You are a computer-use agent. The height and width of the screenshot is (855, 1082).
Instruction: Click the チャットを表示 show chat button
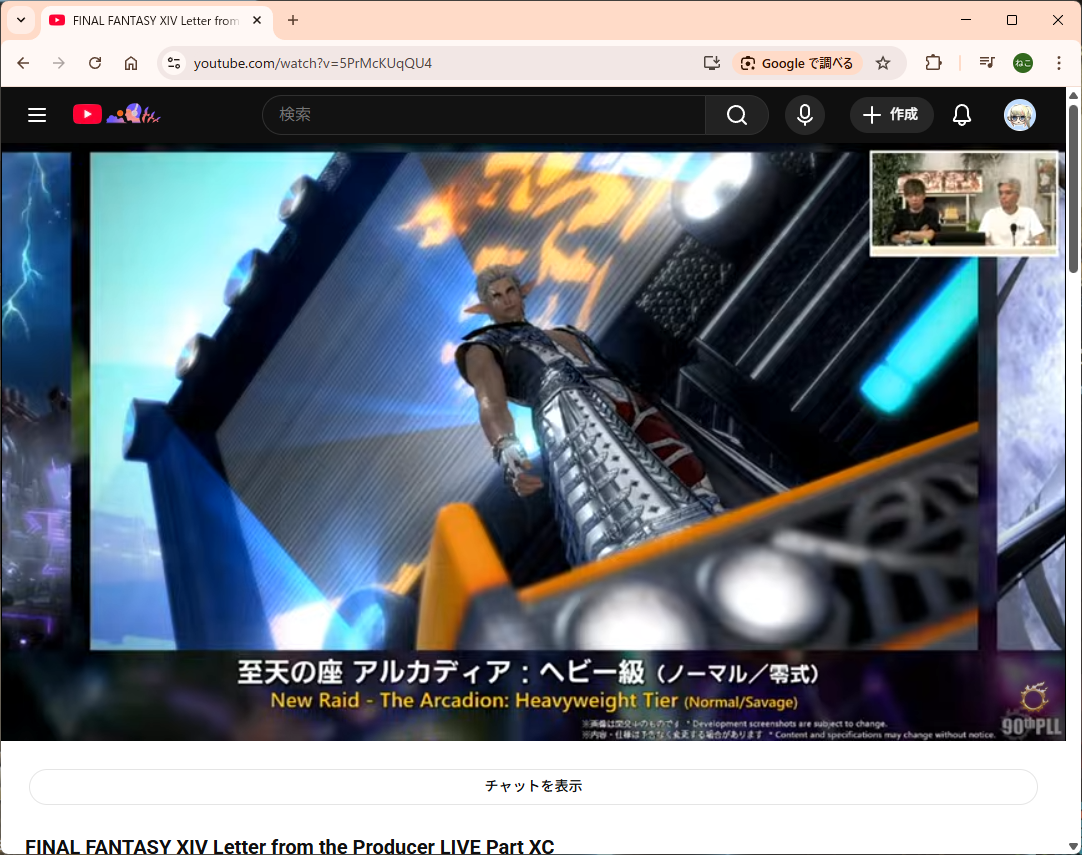click(x=533, y=786)
